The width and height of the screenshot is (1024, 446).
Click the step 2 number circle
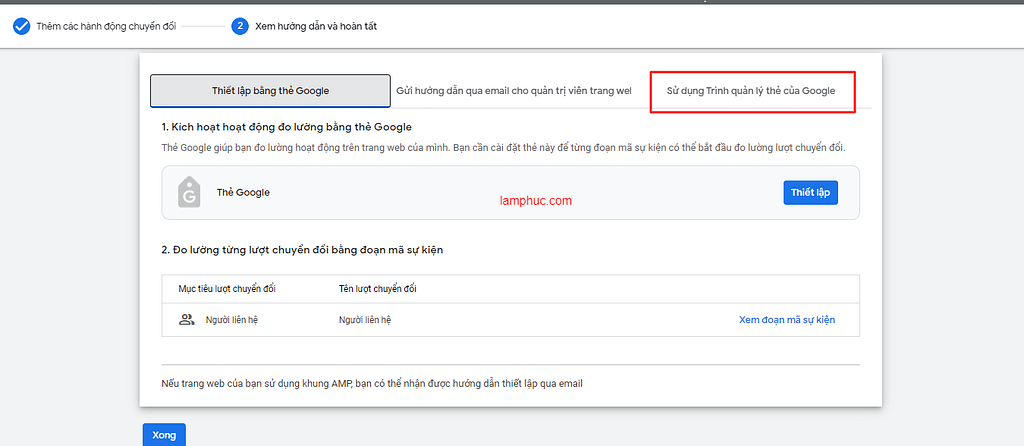click(240, 26)
